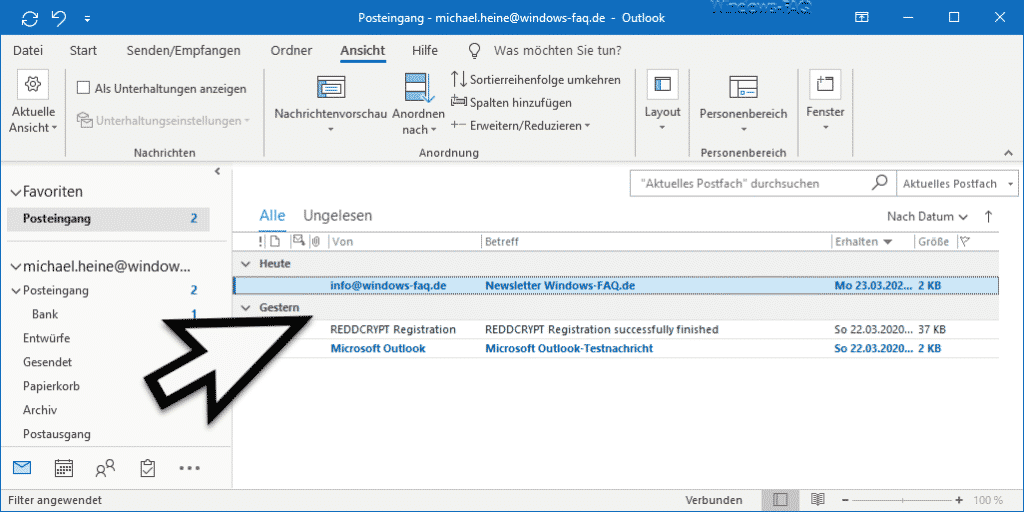1024x512 pixels.
Task: Collapse the ribbon with the chevron arrow
Action: tap(1009, 152)
